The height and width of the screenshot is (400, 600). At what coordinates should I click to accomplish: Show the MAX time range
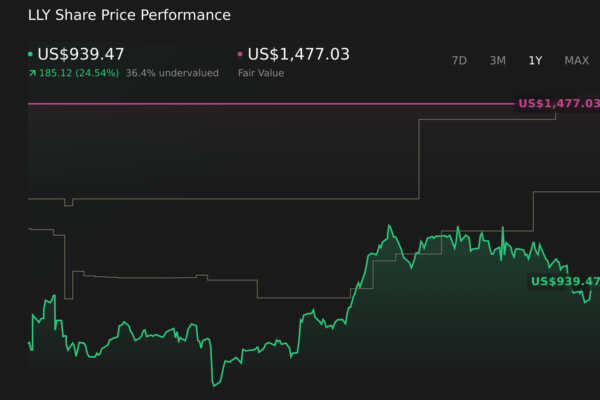click(576, 60)
